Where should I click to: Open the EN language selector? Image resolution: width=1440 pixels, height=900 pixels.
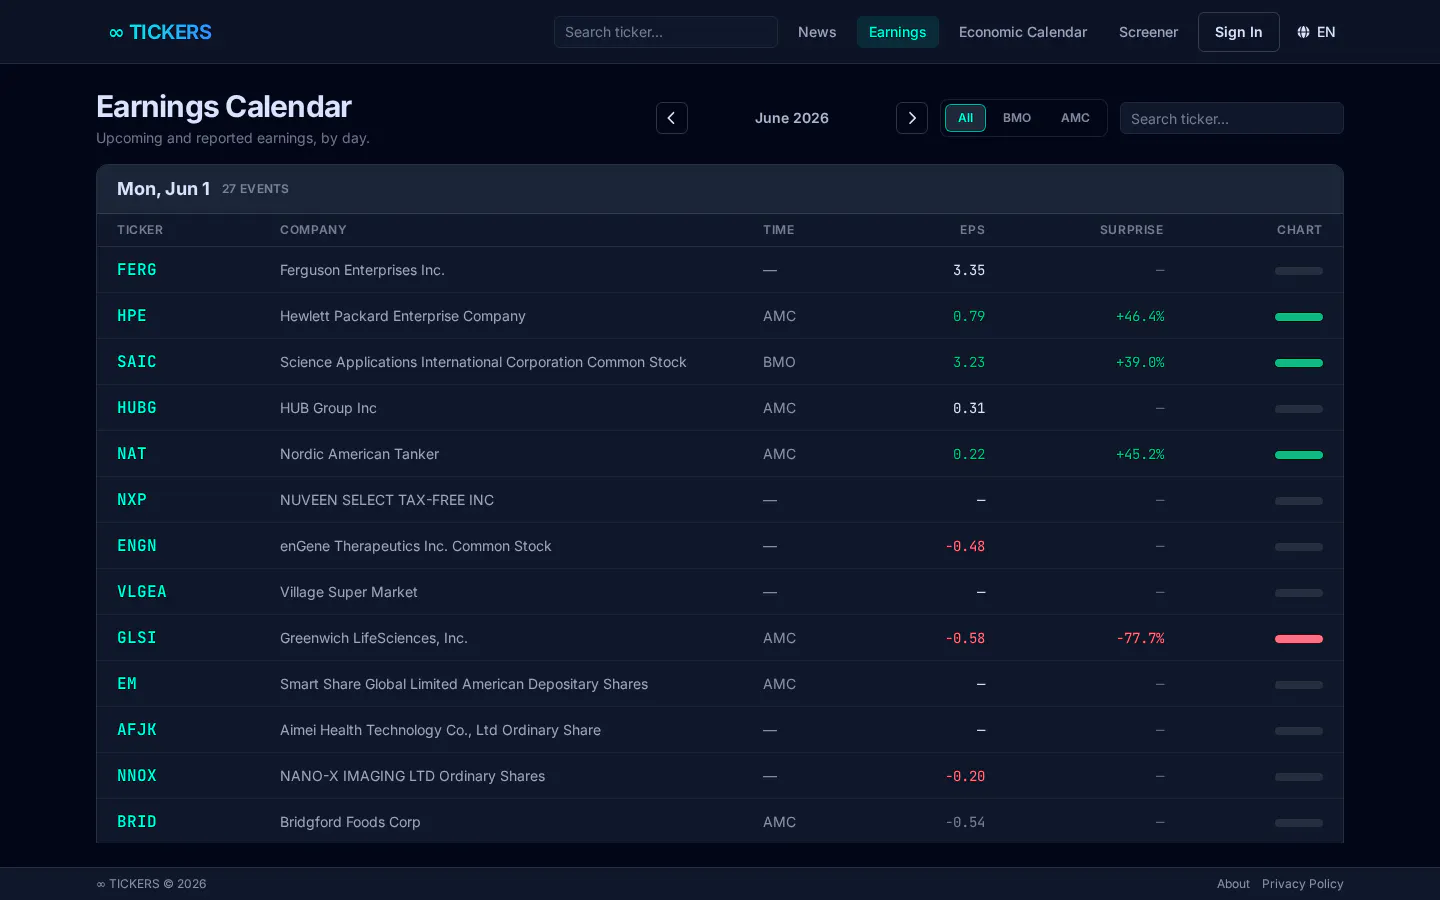pyautogui.click(x=1316, y=32)
